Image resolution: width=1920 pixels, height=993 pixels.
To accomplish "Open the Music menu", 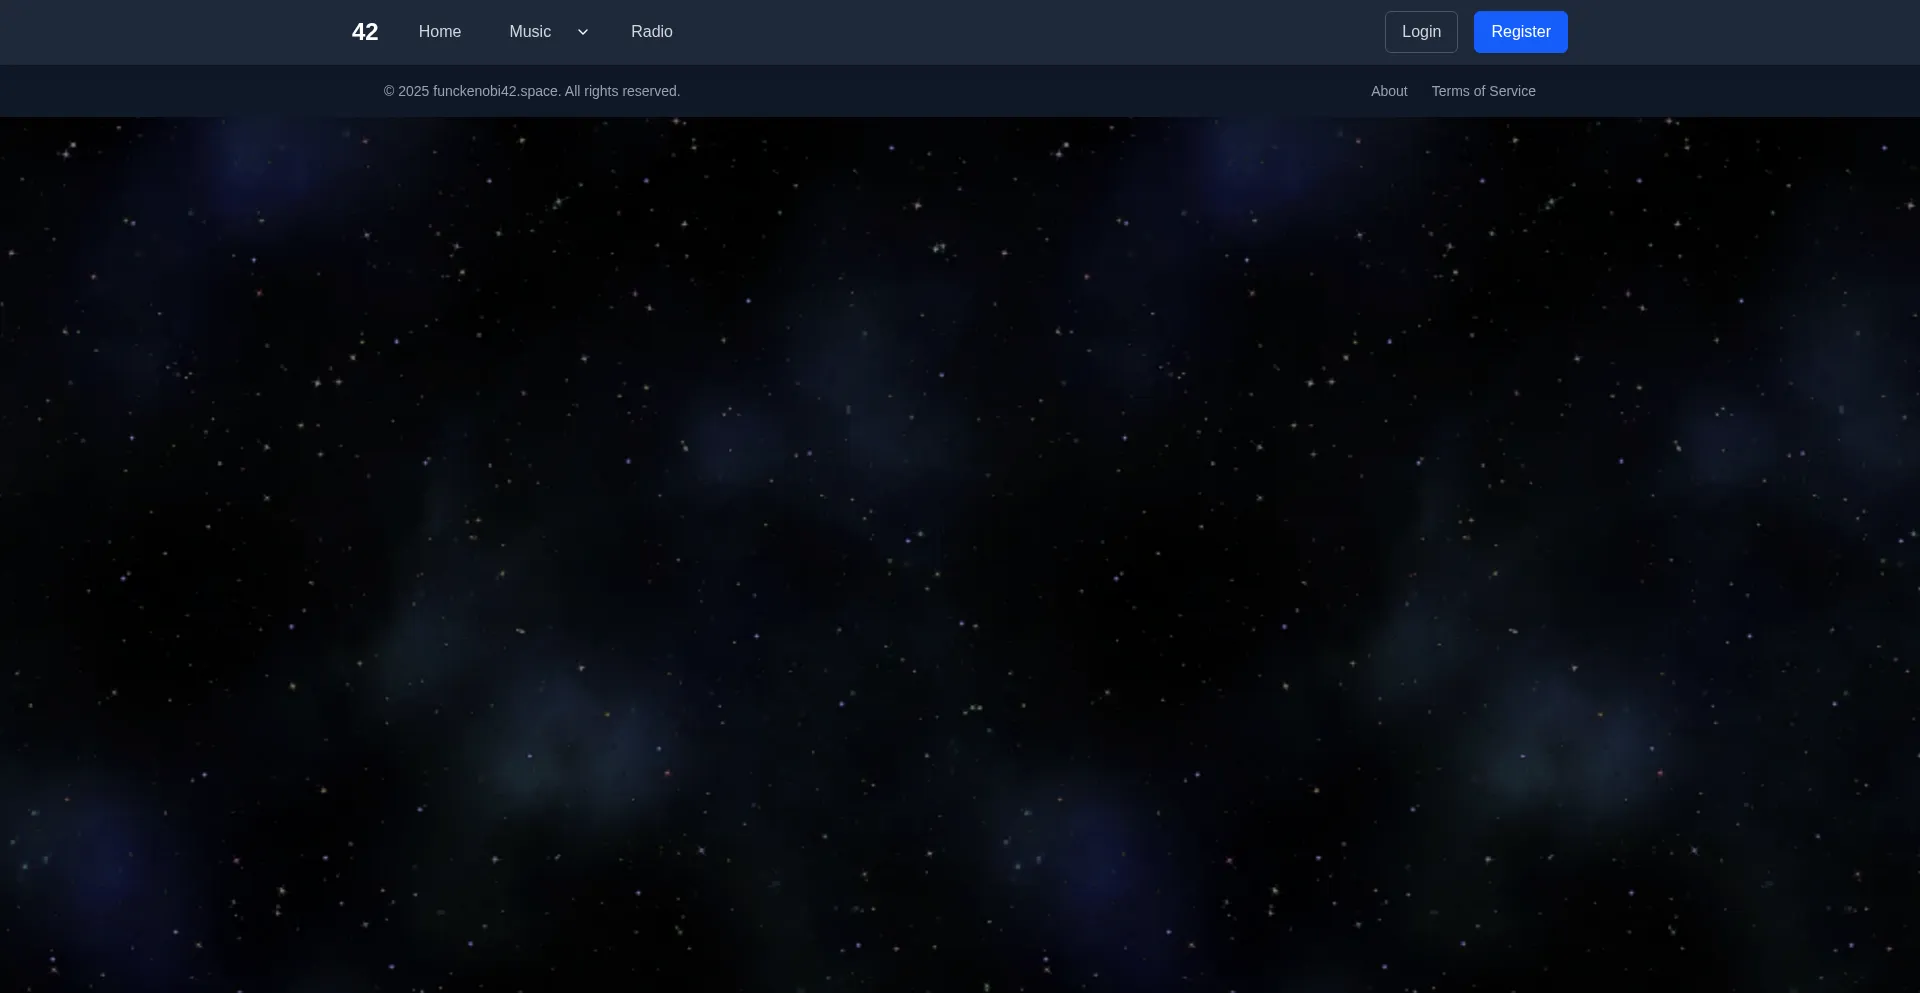I will click(530, 32).
